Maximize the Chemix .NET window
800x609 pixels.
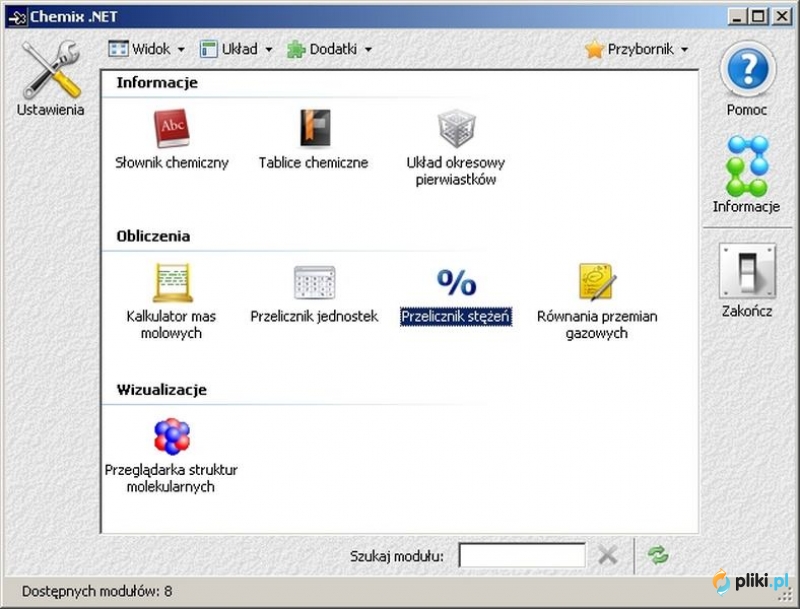click(759, 17)
